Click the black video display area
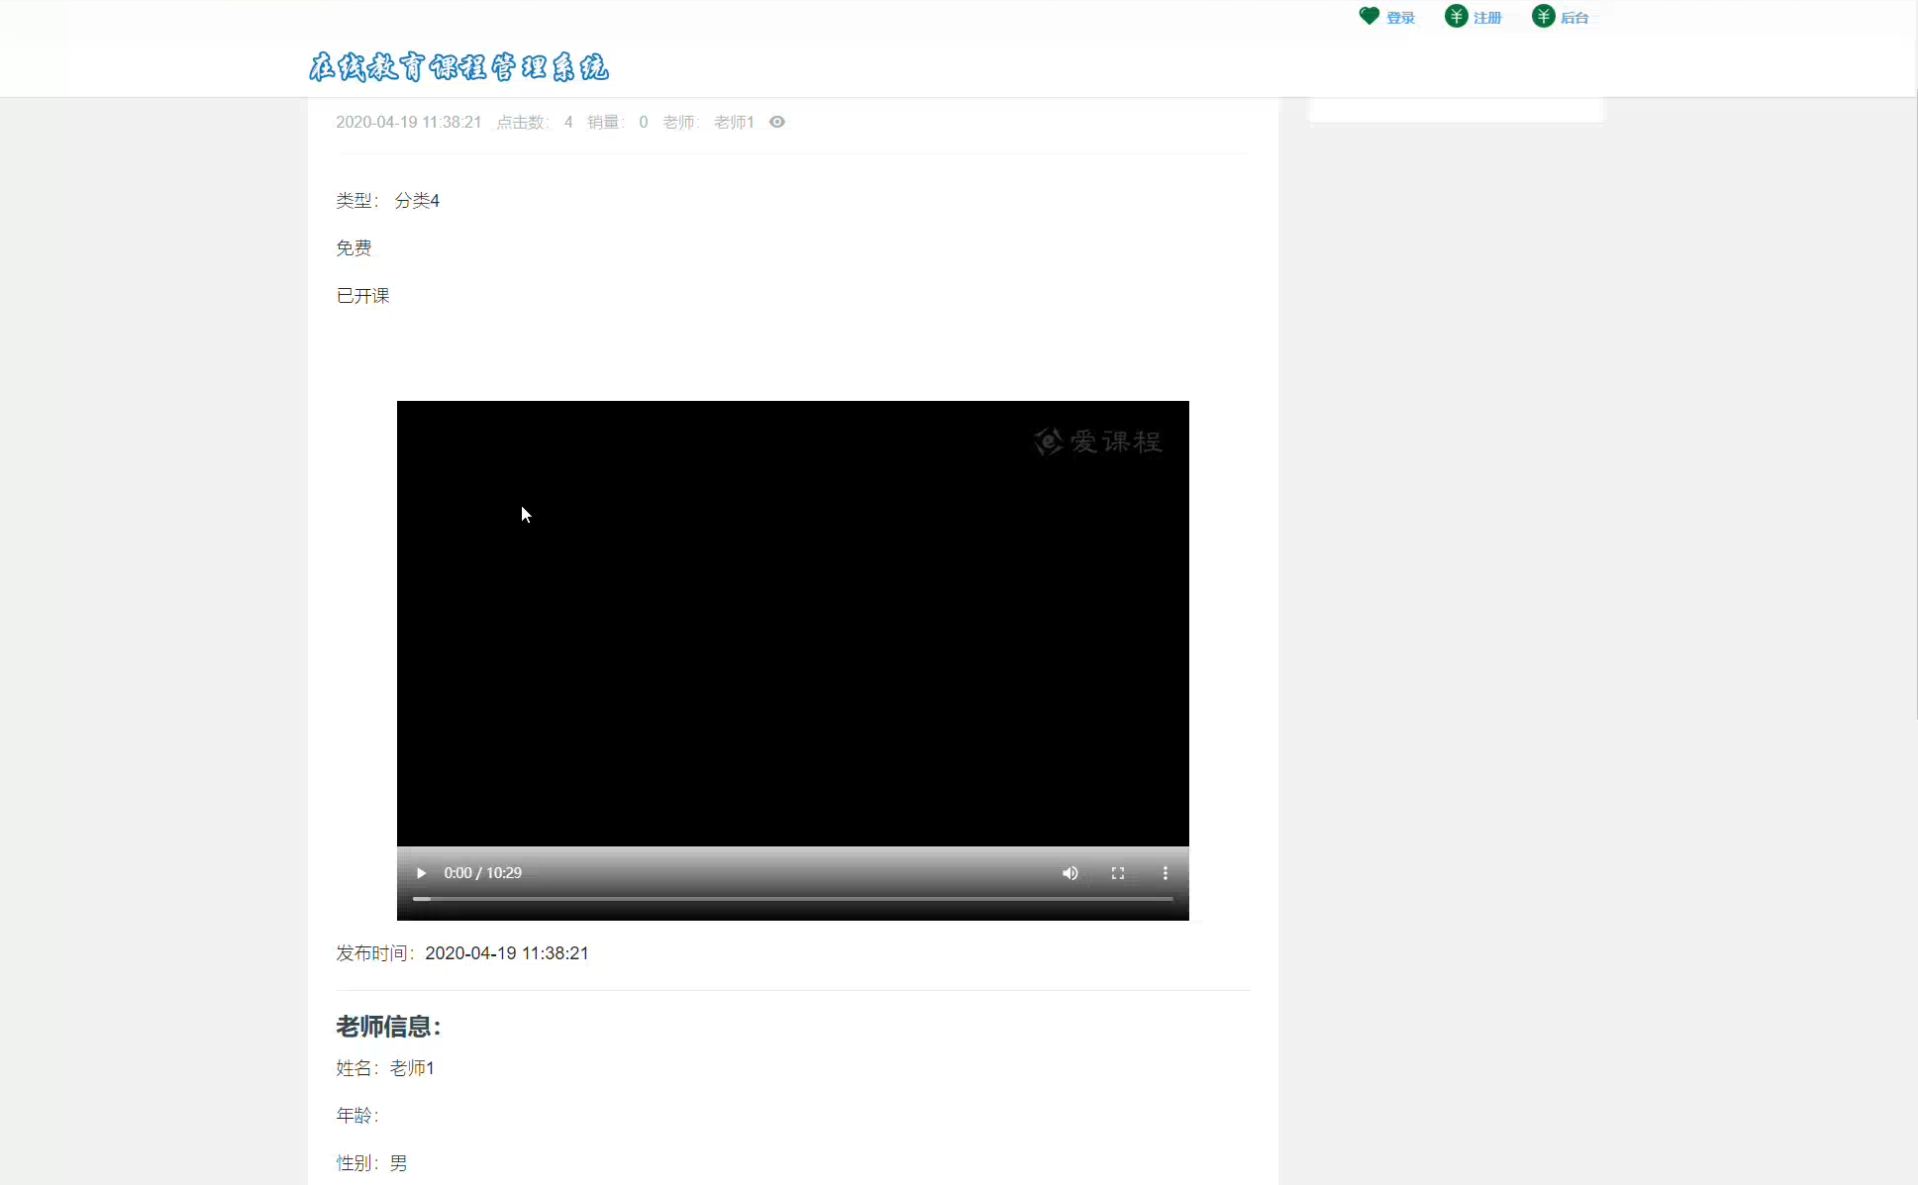Viewport: 1918px width, 1185px height. tap(793, 624)
